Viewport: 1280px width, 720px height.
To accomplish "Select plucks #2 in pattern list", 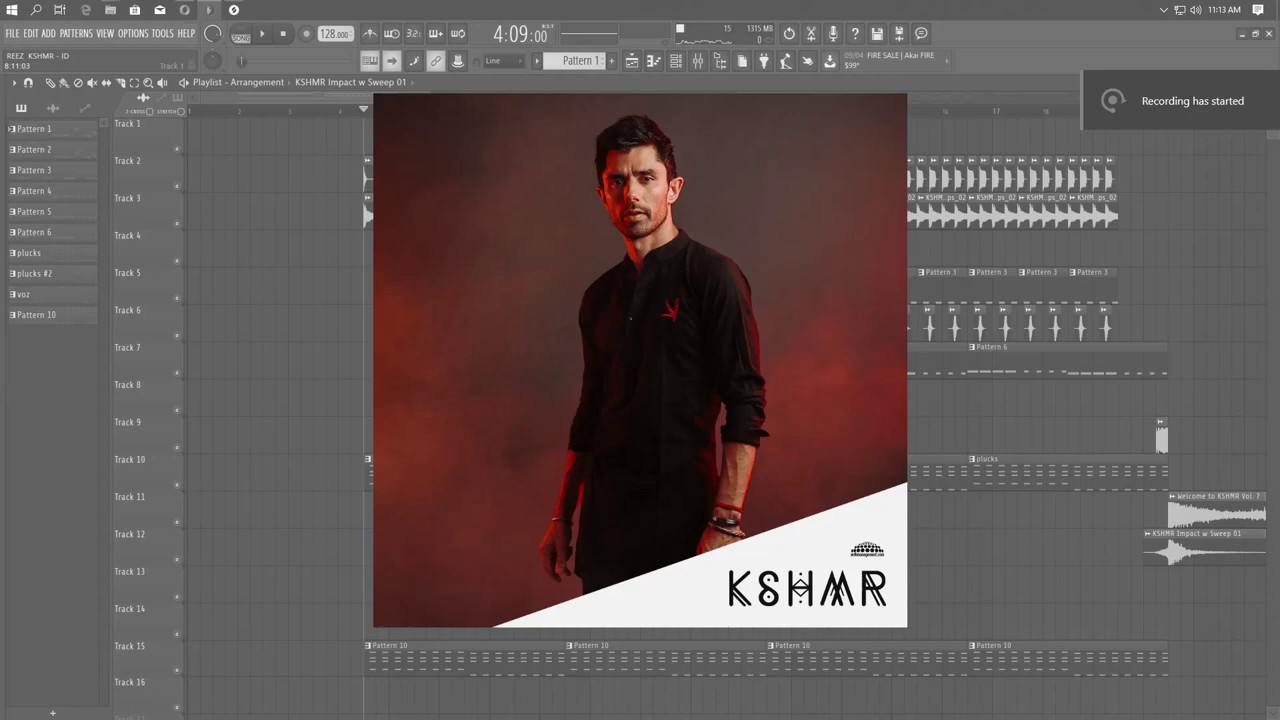I will pyautogui.click(x=53, y=273).
